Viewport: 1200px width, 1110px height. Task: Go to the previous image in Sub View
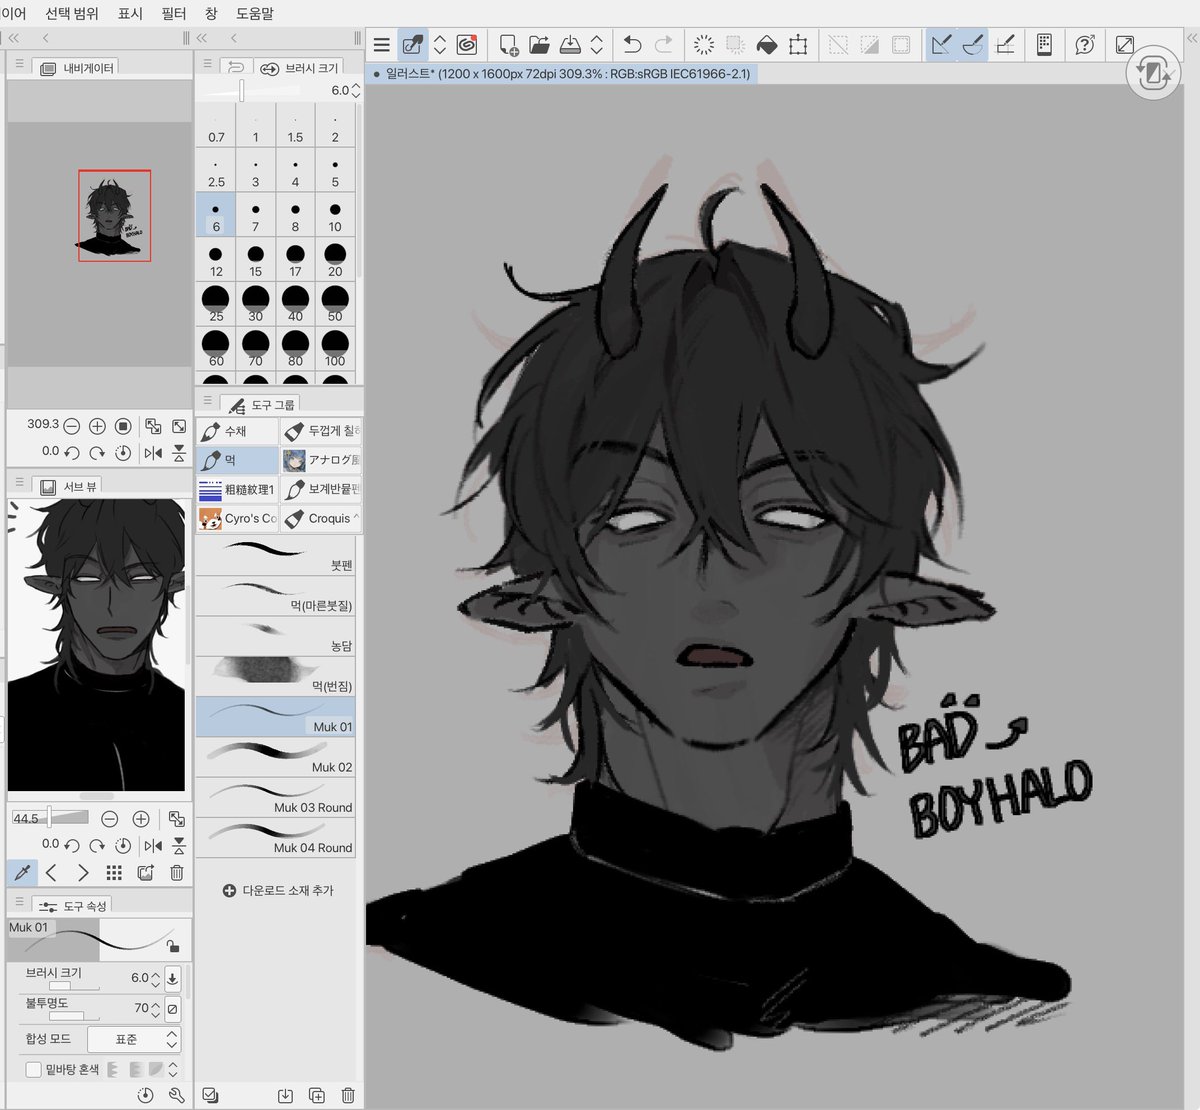[51, 873]
